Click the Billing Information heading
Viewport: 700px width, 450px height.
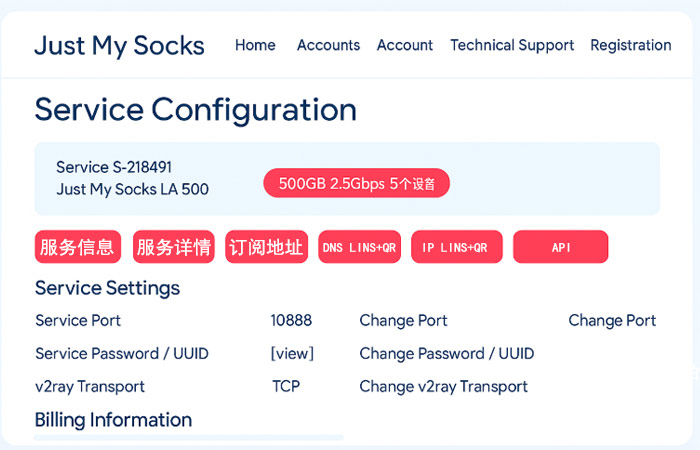(x=113, y=420)
